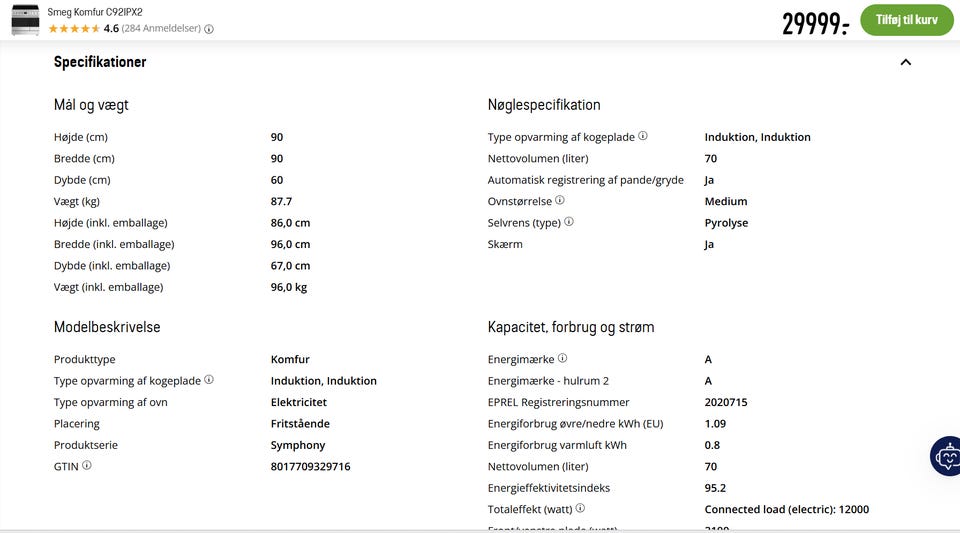Collapse the Specifikationer section chevron
Image resolution: width=960 pixels, height=533 pixels.
pyautogui.click(x=906, y=62)
